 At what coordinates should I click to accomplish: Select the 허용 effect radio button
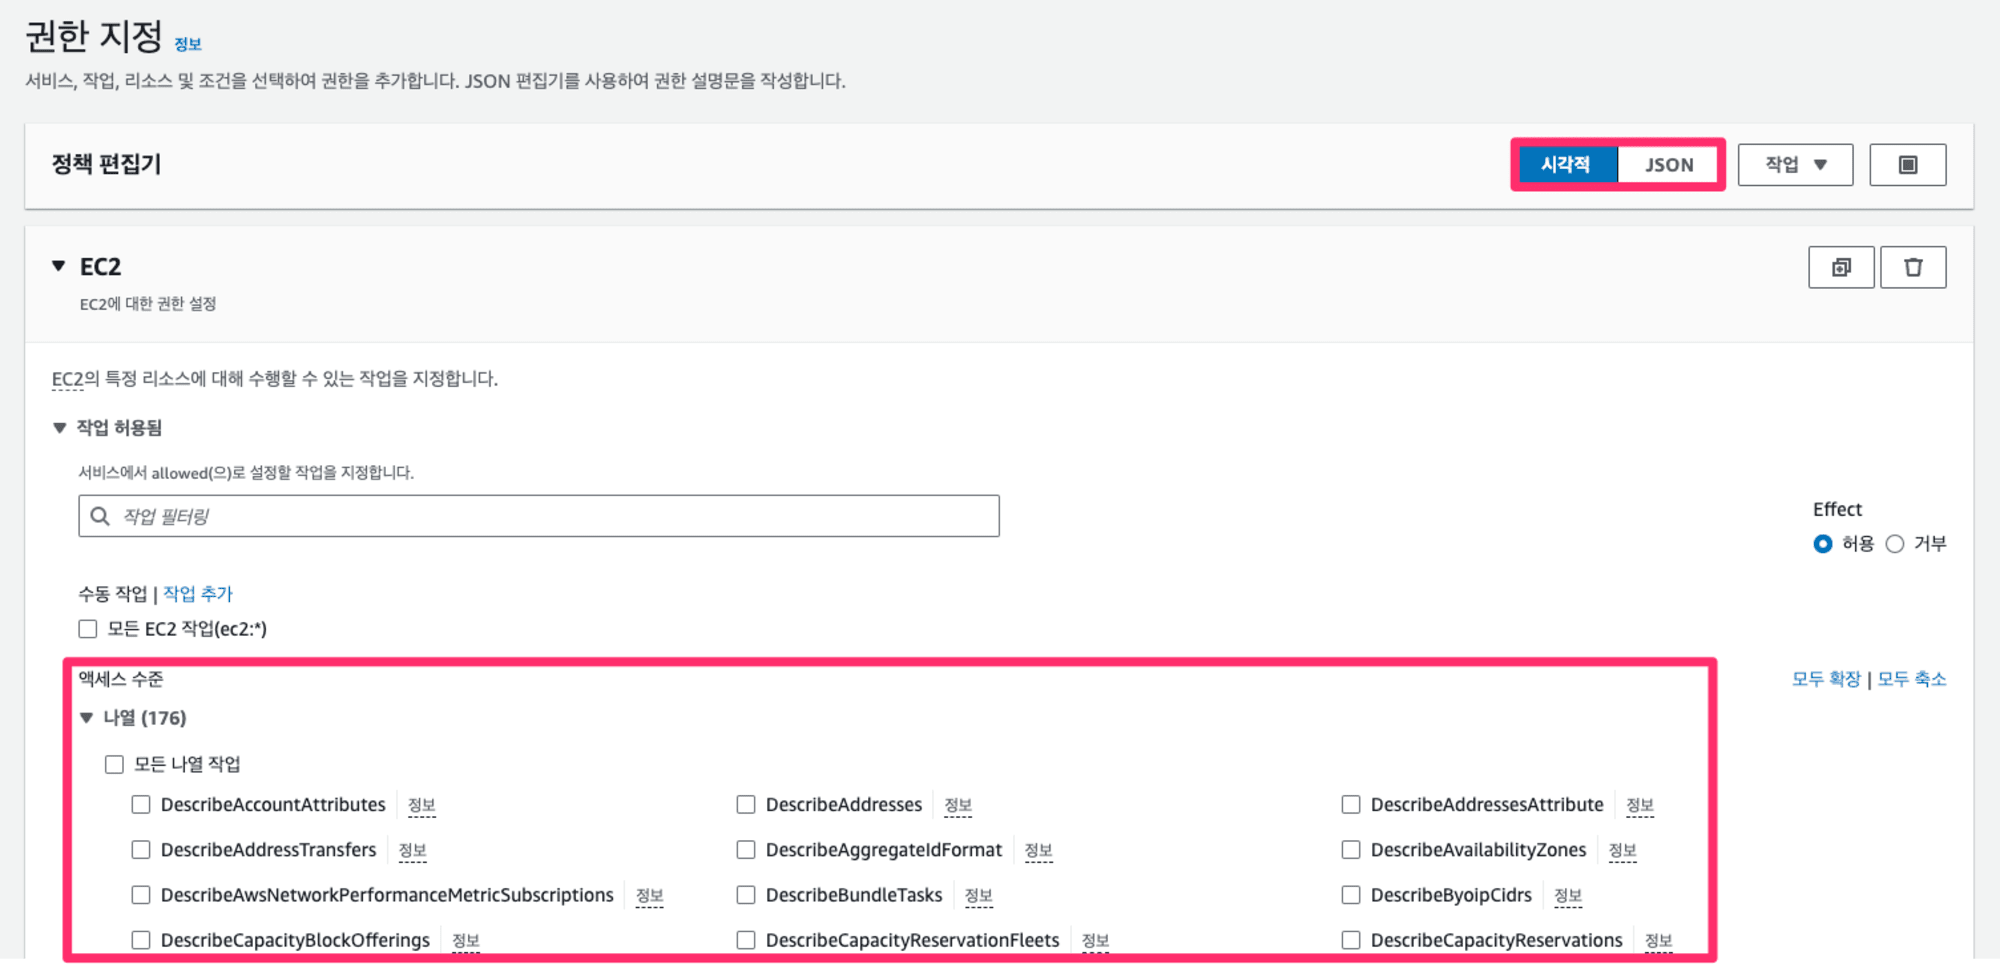[x=1823, y=544]
